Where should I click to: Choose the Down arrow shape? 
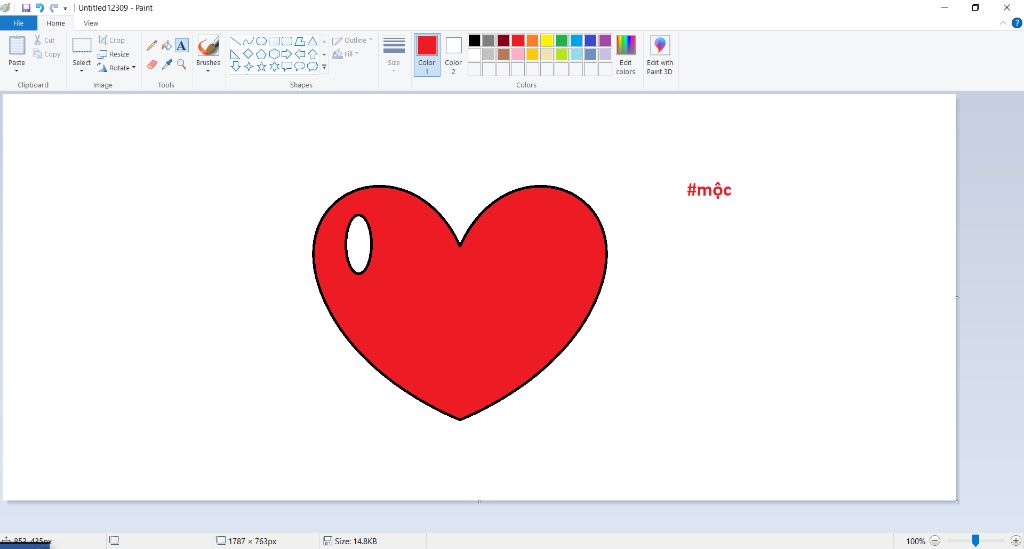pyautogui.click(x=235, y=66)
